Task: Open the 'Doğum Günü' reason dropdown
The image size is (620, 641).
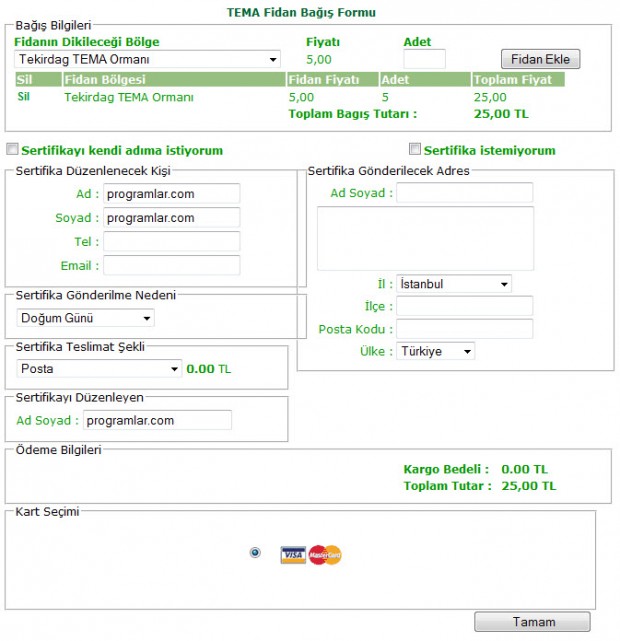Action: coord(85,318)
